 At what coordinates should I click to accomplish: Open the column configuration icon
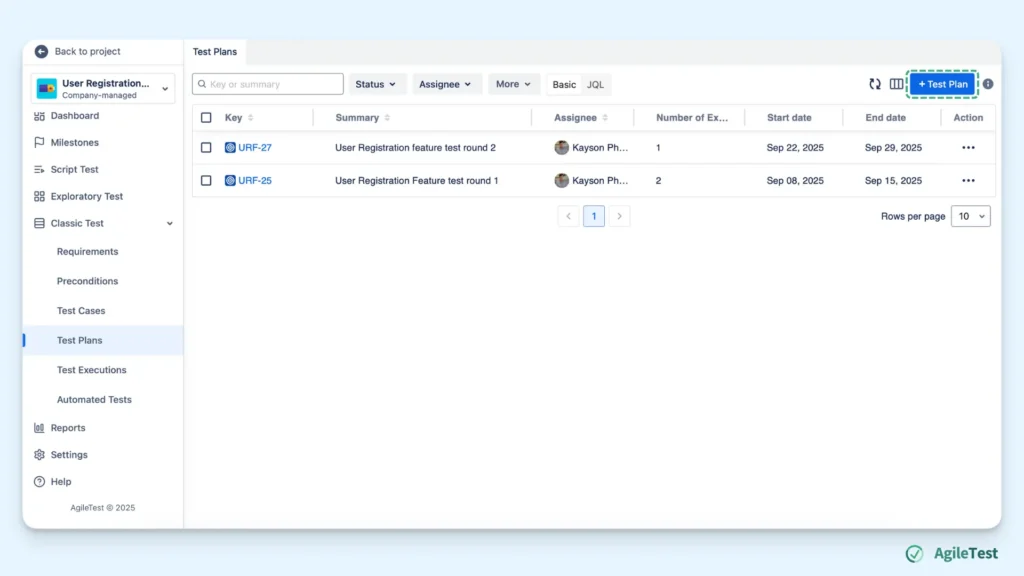[x=896, y=84]
